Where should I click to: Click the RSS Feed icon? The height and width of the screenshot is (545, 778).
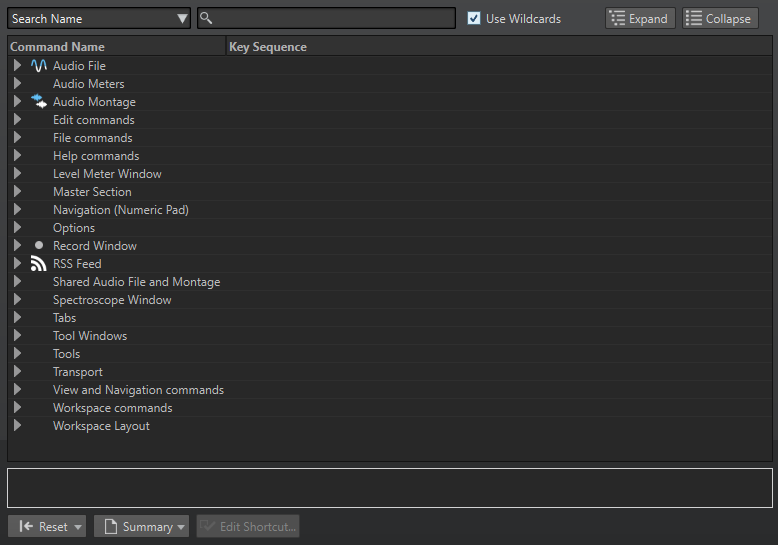(39, 264)
